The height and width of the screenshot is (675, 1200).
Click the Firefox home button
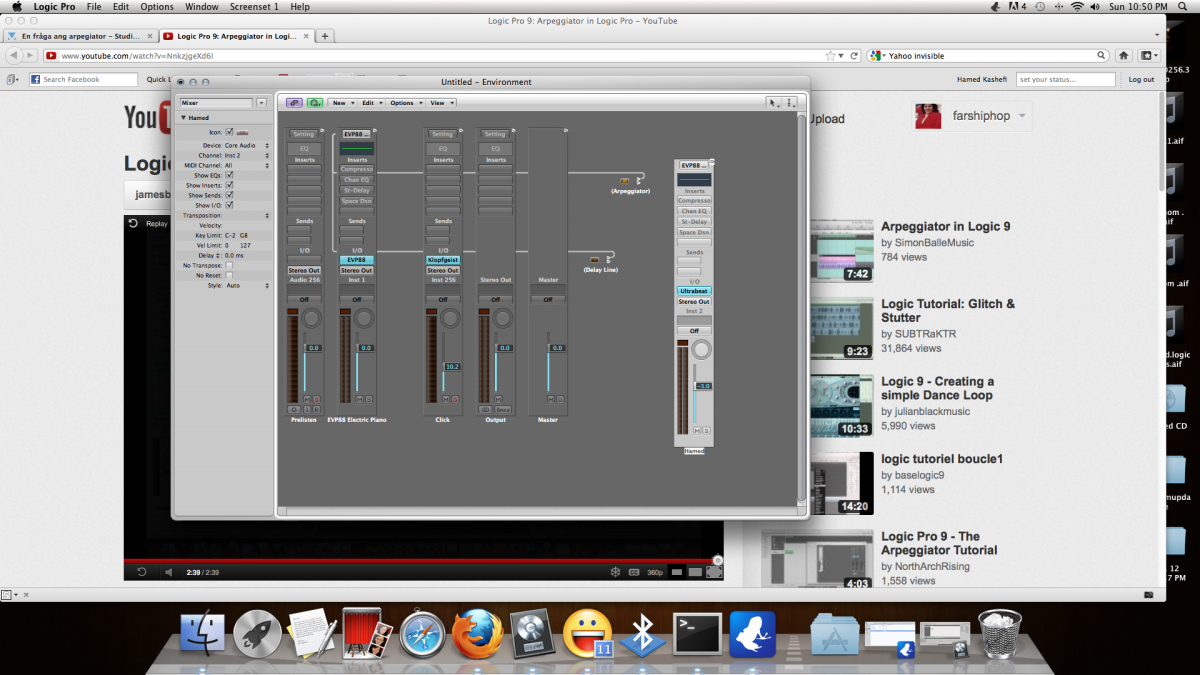[1124, 56]
